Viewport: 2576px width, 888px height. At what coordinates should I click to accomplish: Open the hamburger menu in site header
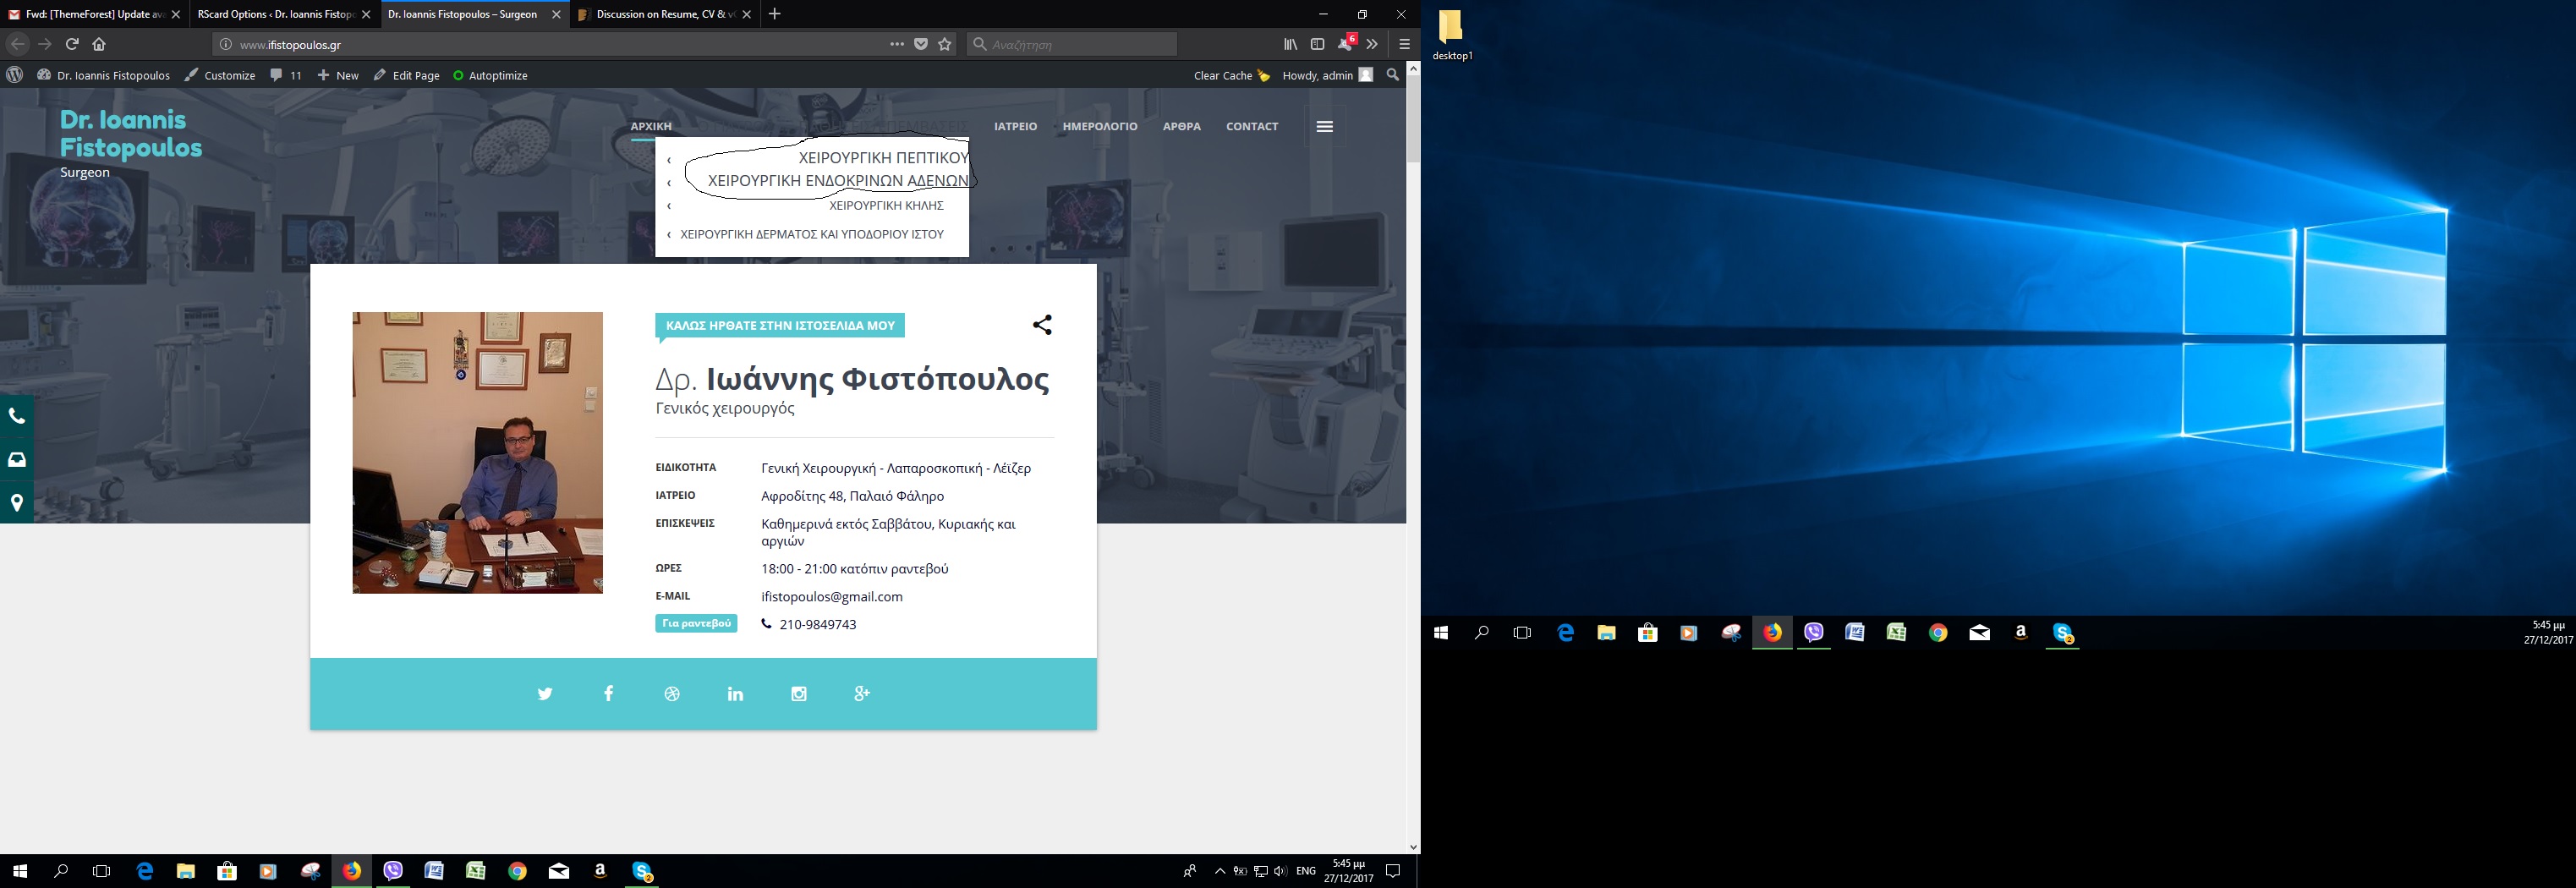(1325, 127)
